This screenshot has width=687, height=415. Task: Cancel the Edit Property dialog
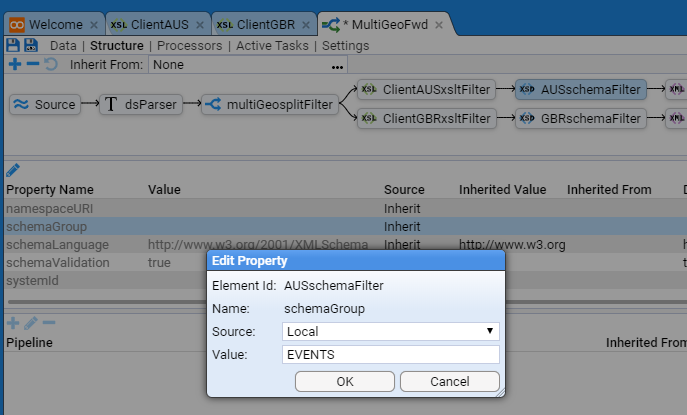[449, 381]
